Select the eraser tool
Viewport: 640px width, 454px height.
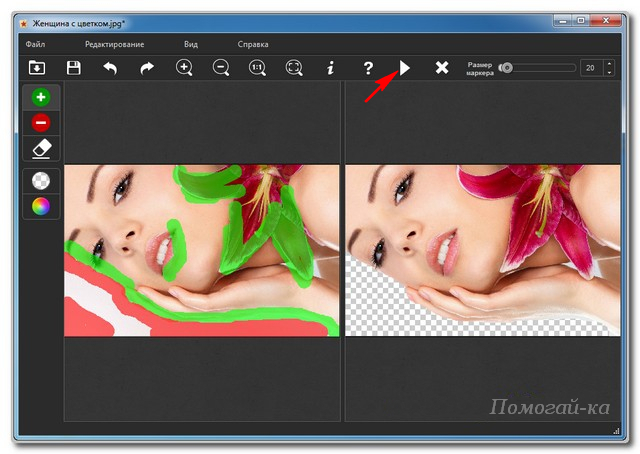(x=41, y=148)
